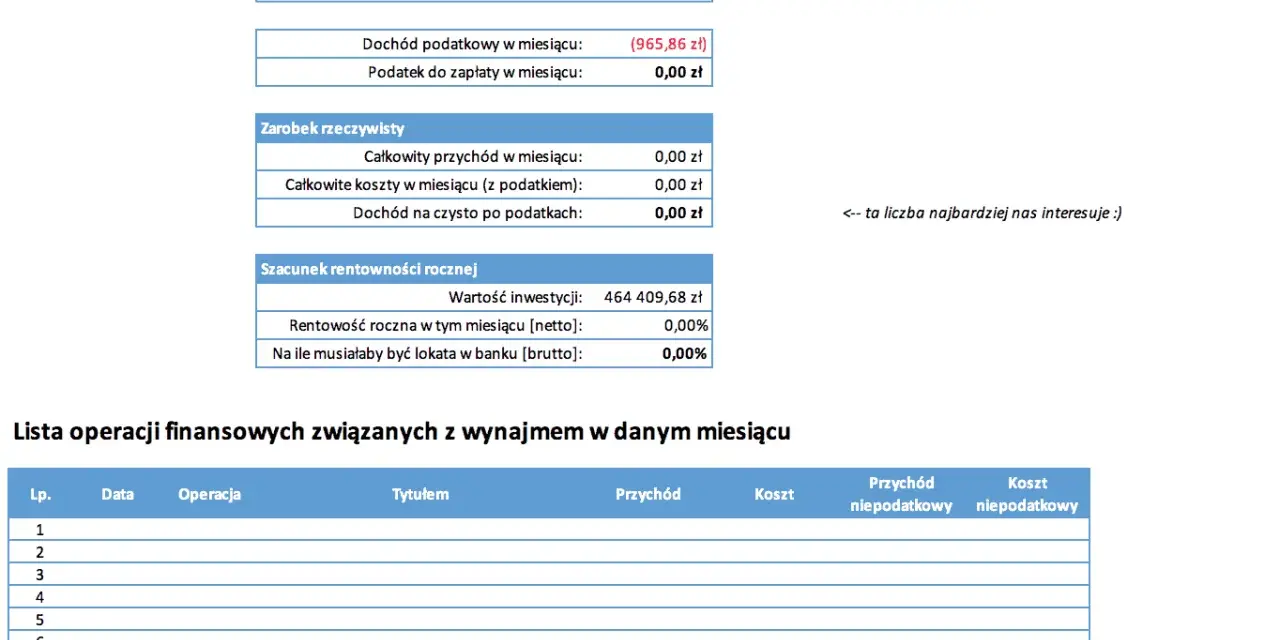Viewport: 1280px width, 640px height.
Task: Select the 'Dochód podatkowy w miesiącu:' label cell
Action: click(472, 44)
